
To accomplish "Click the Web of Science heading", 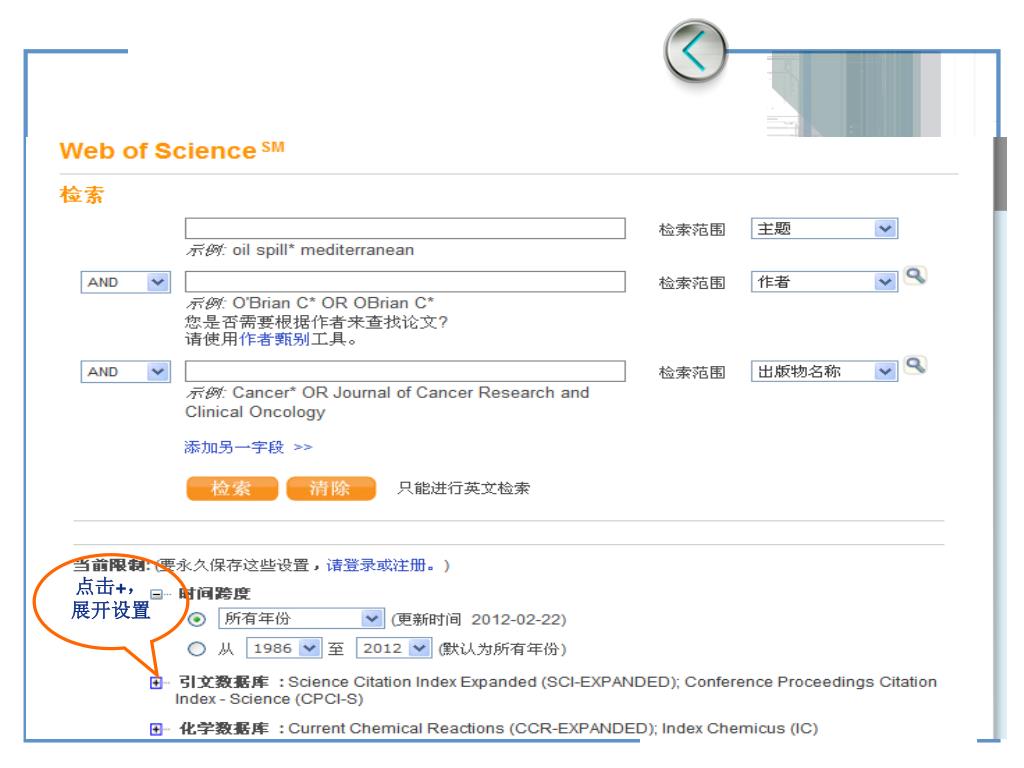I will tap(172, 150).
